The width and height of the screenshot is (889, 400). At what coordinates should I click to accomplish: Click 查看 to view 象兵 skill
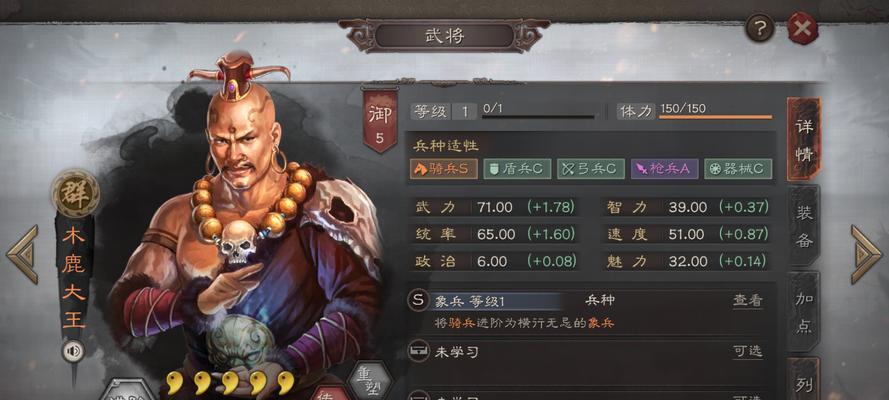coord(747,301)
